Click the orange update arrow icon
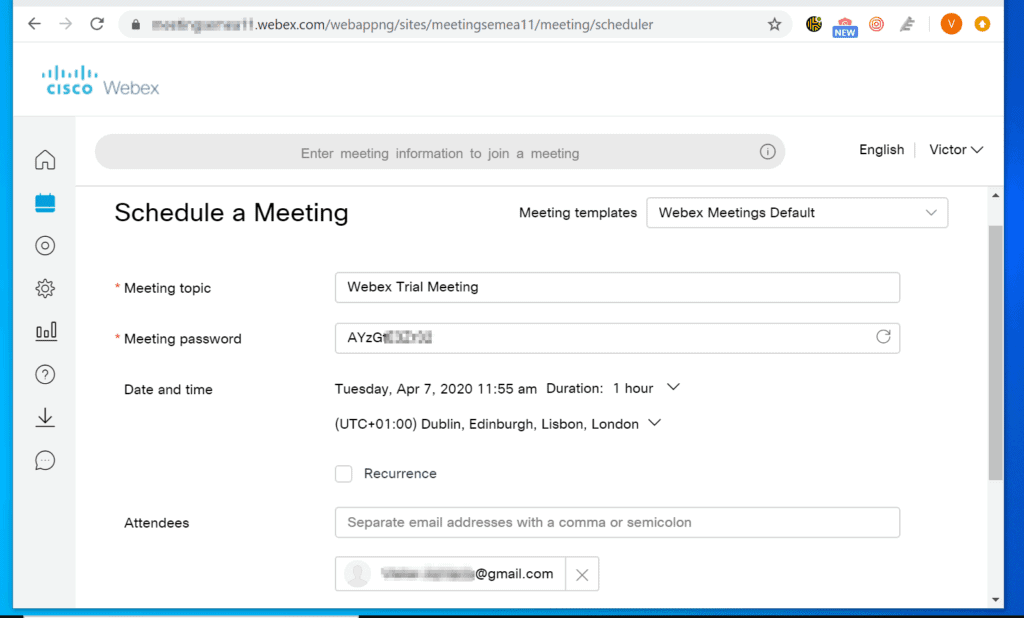This screenshot has height=618, width=1024. tap(982, 25)
